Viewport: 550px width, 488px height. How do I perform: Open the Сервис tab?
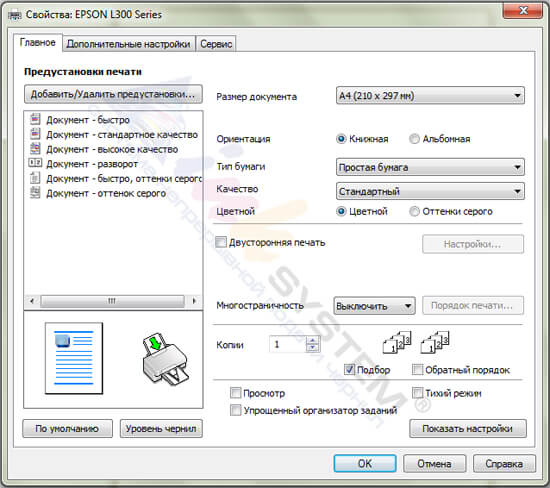[x=216, y=44]
